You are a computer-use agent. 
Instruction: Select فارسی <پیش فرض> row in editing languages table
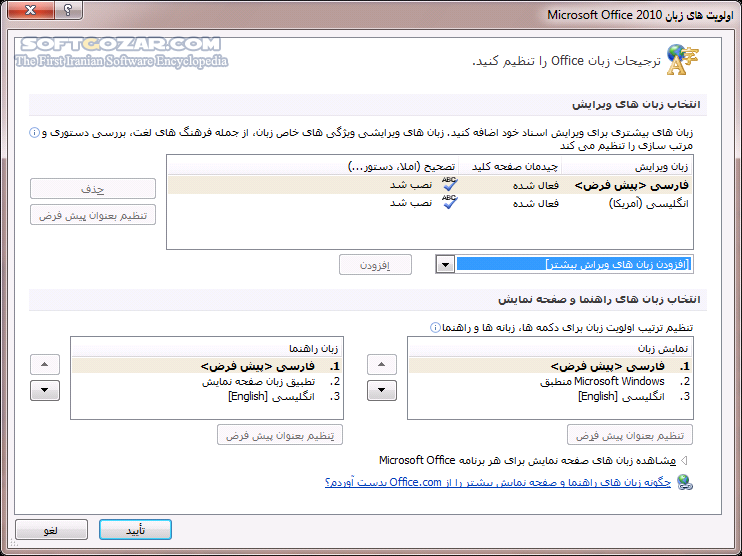click(x=430, y=185)
